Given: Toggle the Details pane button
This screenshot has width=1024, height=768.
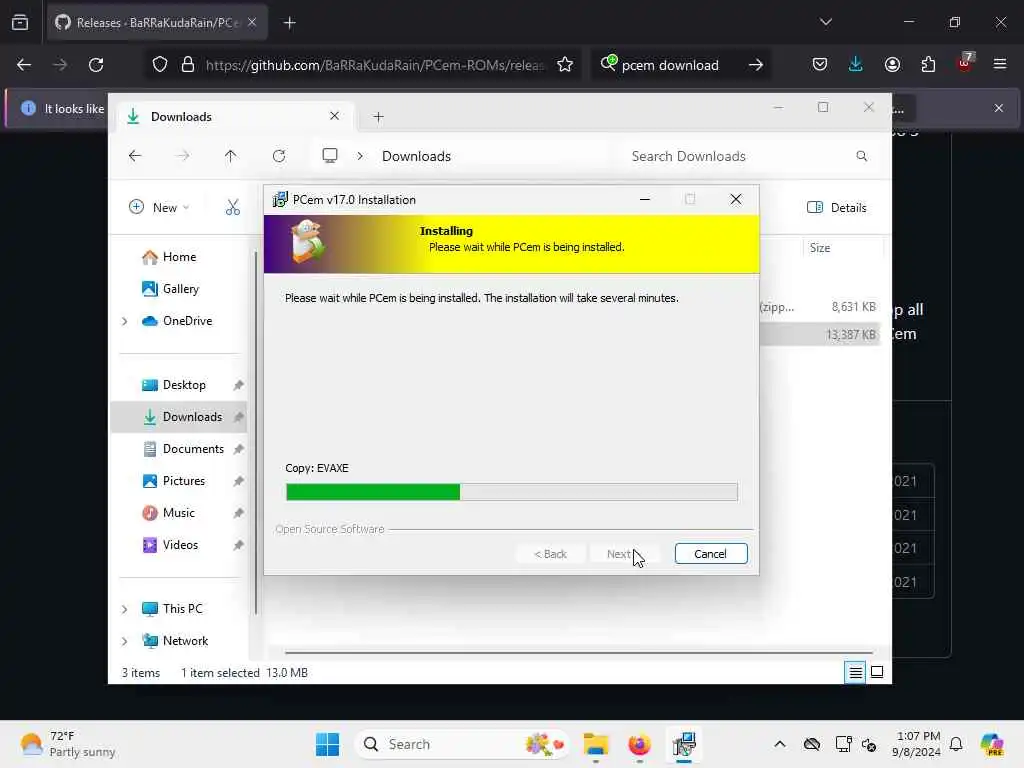Looking at the screenshot, I should click(x=837, y=208).
